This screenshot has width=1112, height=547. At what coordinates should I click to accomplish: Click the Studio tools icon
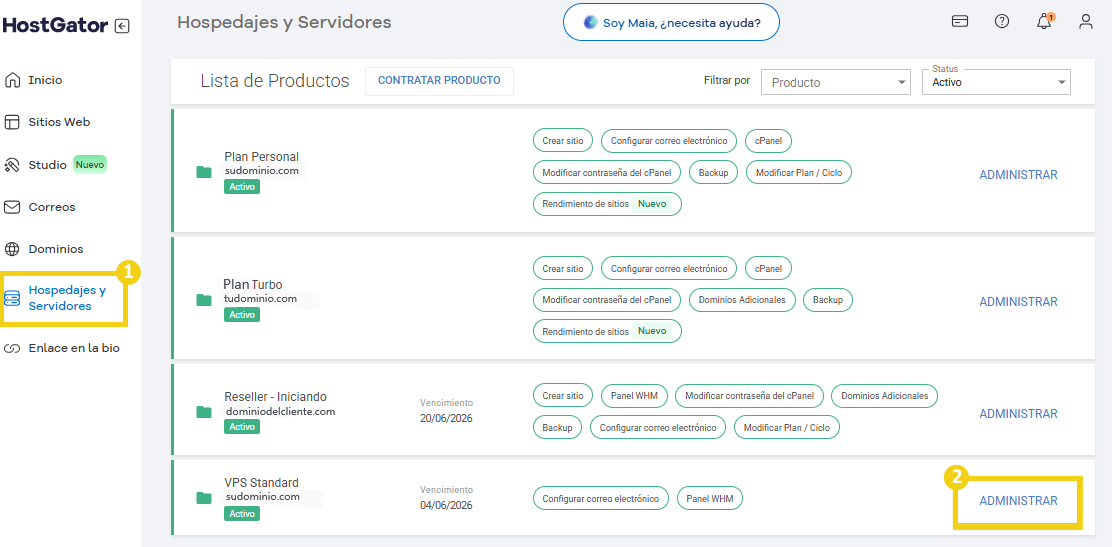pyautogui.click(x=12, y=165)
